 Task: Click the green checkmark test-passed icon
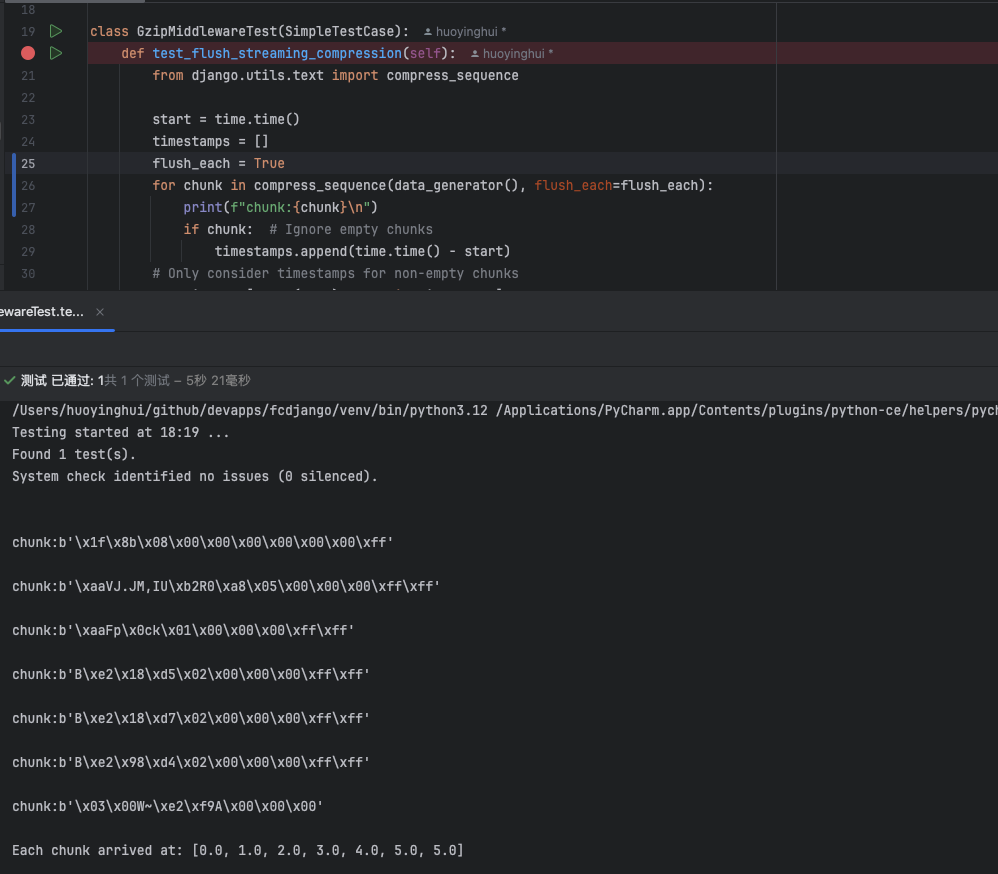[9, 381]
